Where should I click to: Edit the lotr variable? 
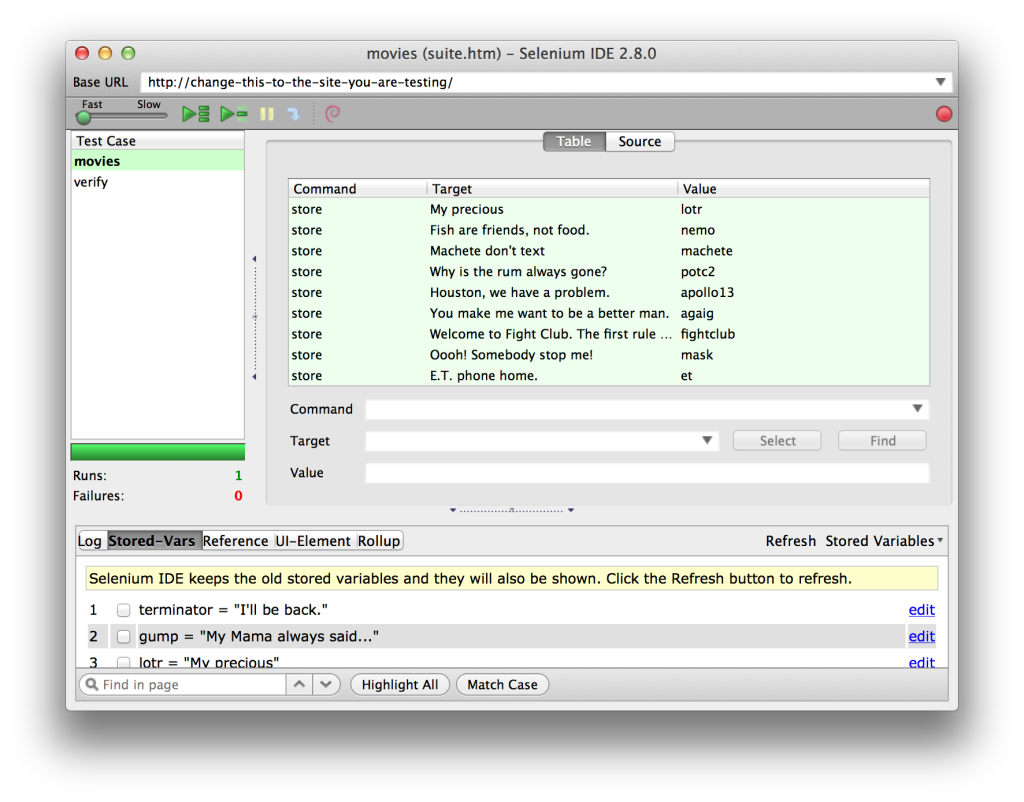click(x=921, y=662)
